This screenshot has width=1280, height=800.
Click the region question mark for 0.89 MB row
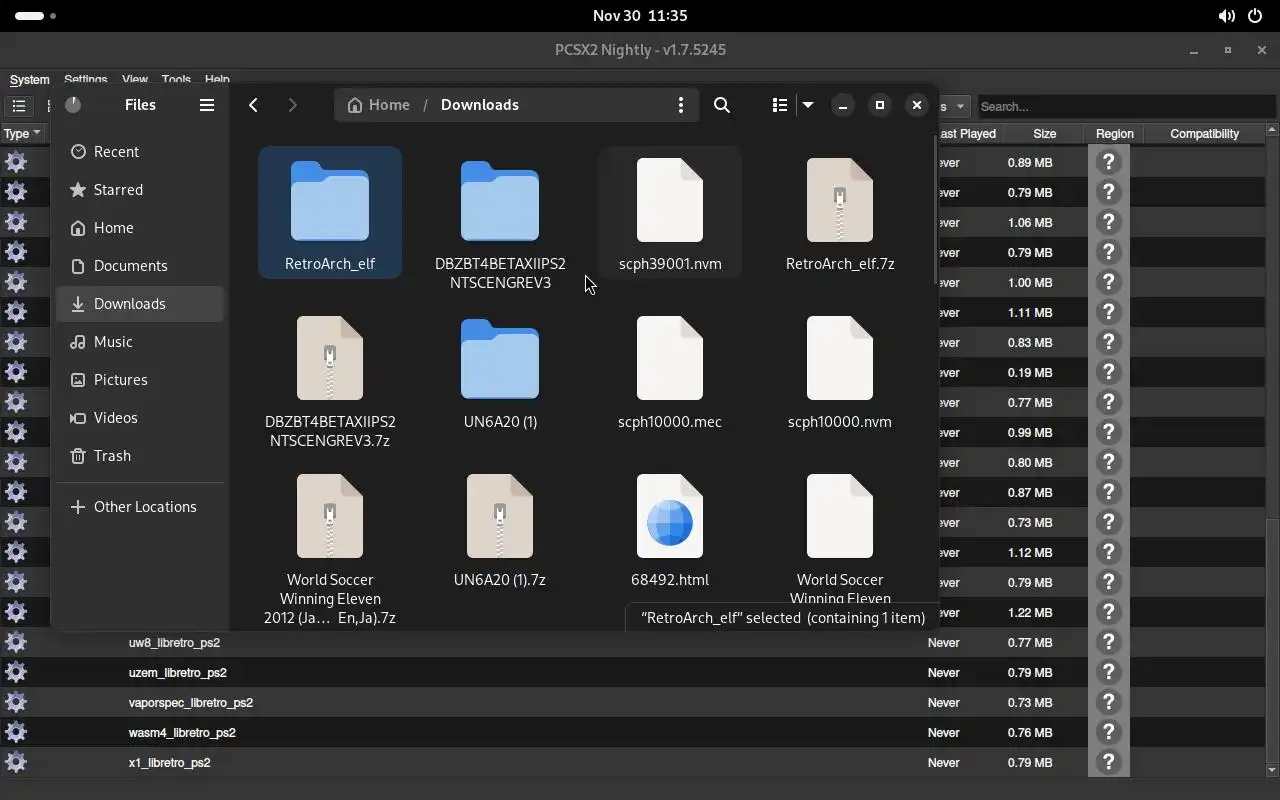[x=1108, y=162]
